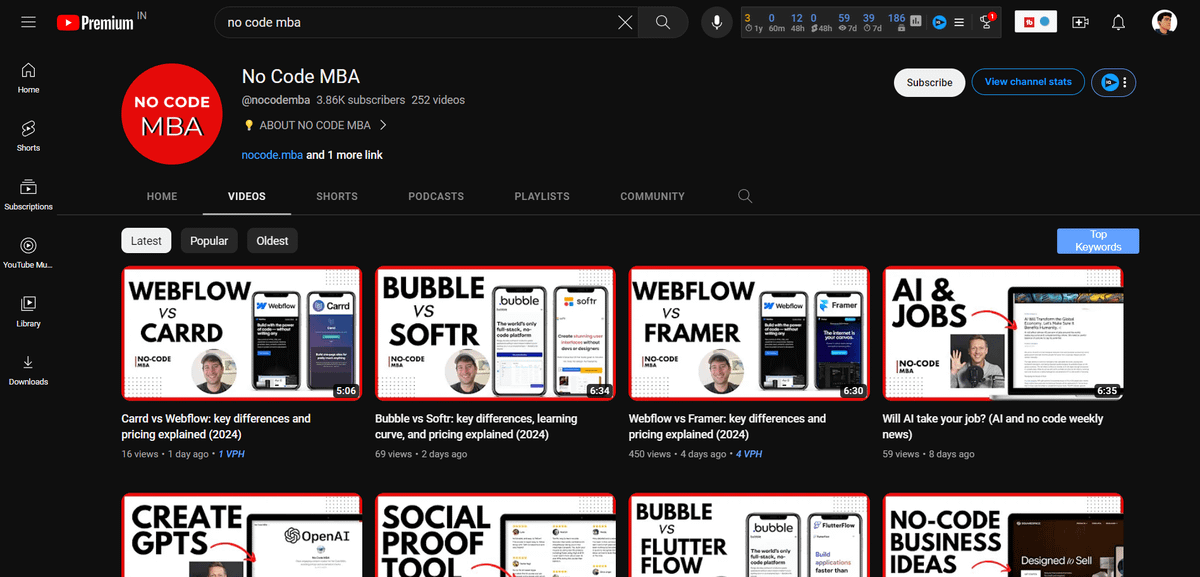The height and width of the screenshot is (577, 1200).
Task: Click '4 VPH' under Webflow vs Framer
Action: pyautogui.click(x=749, y=454)
